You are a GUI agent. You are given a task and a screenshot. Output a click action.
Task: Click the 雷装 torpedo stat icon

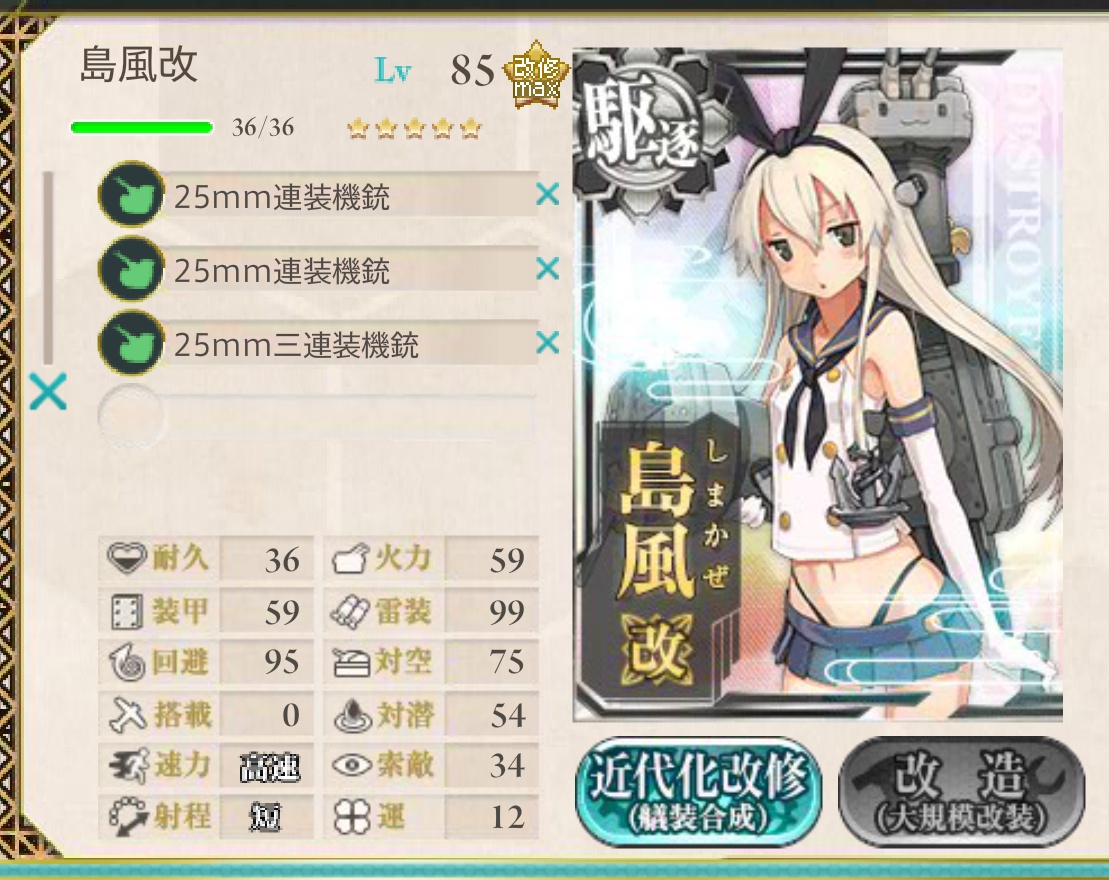351,610
